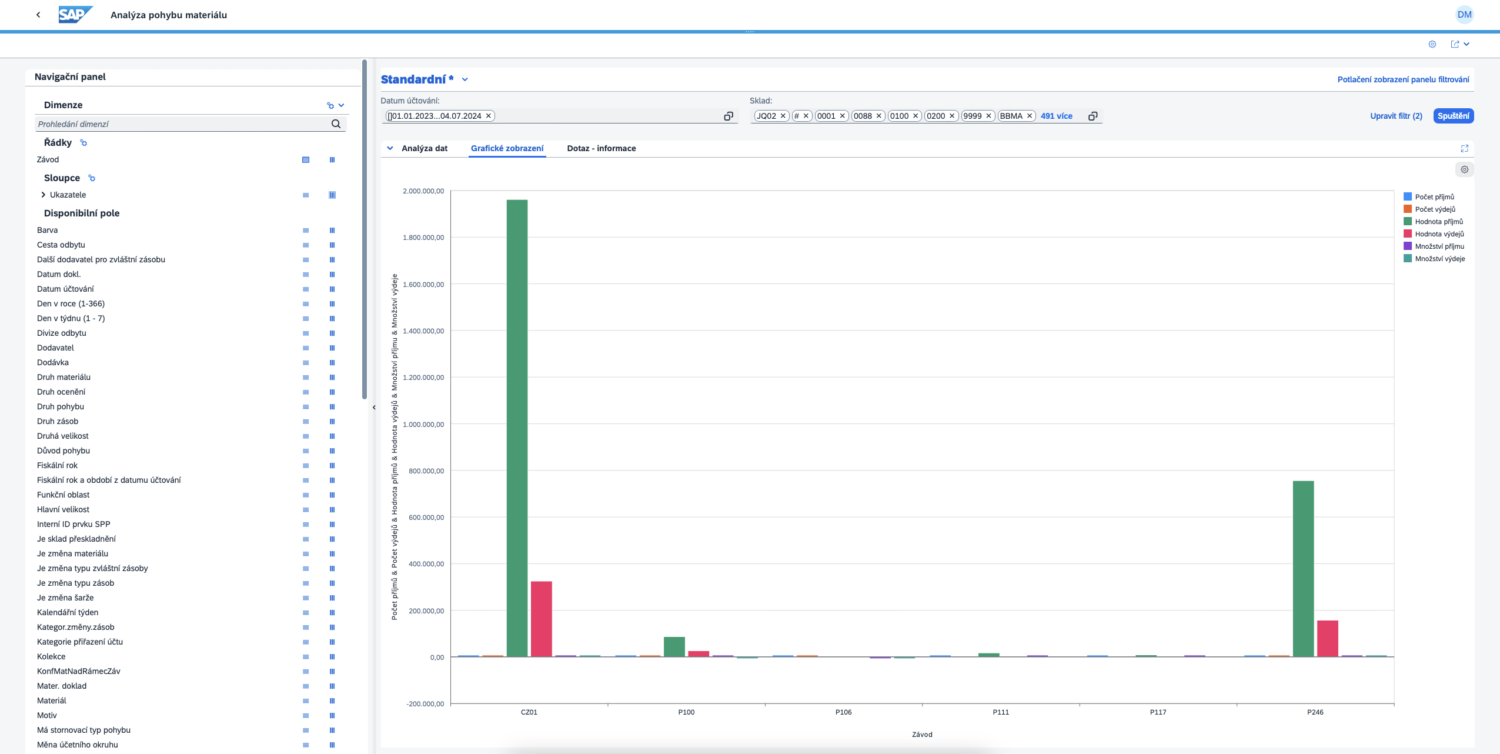This screenshot has width=1500, height=754.
Task: Click the Hodnota příjmů green legend swatch
Action: 1408,221
